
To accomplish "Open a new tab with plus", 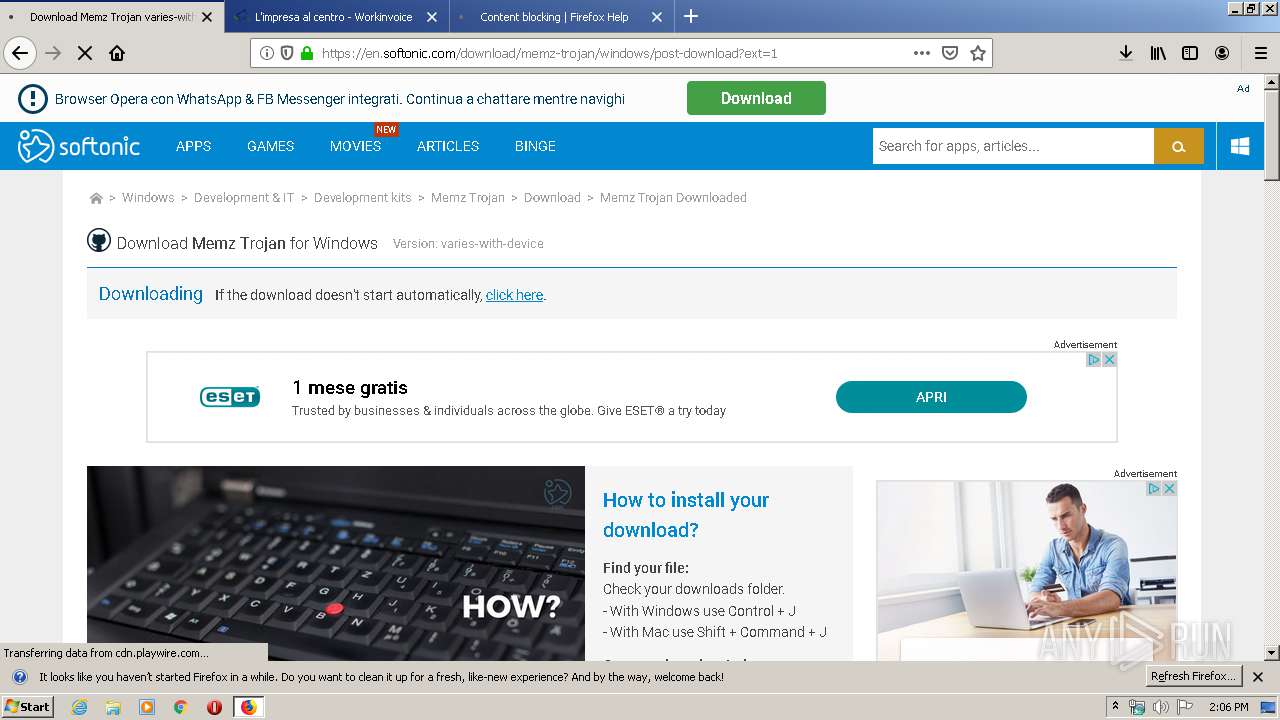I will click(x=691, y=16).
